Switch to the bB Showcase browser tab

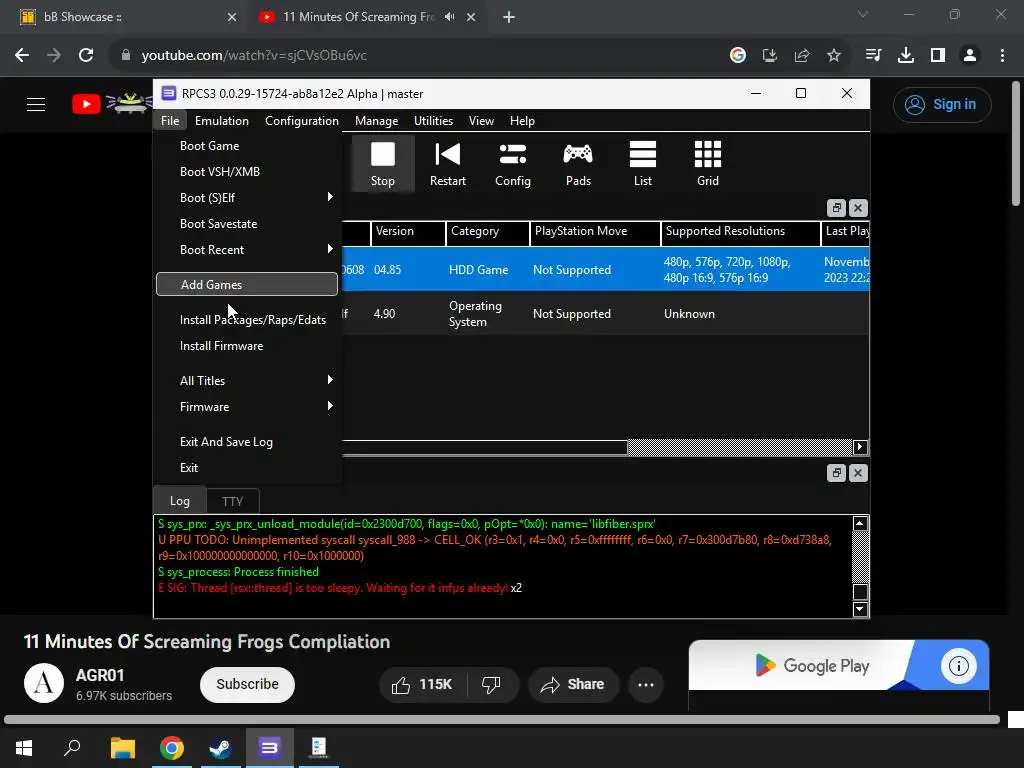(124, 17)
